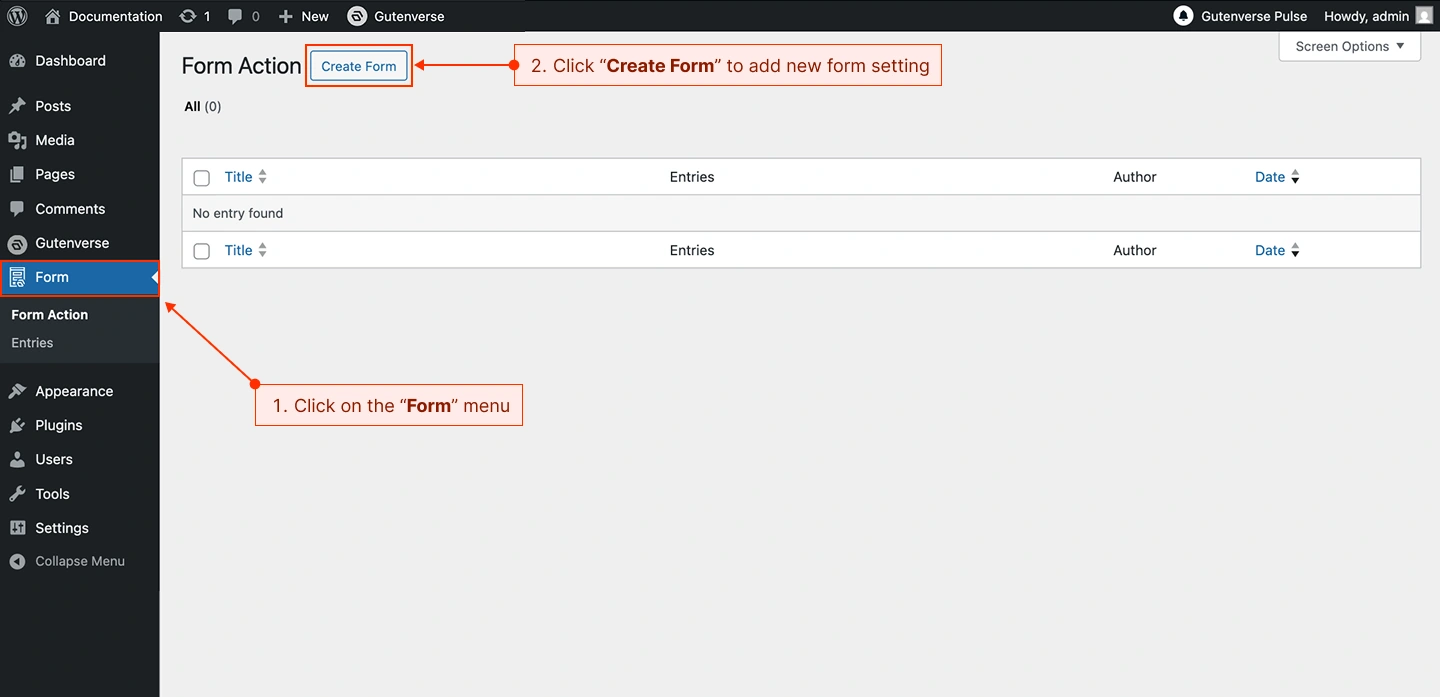Expand the Screen Options dropdown

tap(1349, 46)
